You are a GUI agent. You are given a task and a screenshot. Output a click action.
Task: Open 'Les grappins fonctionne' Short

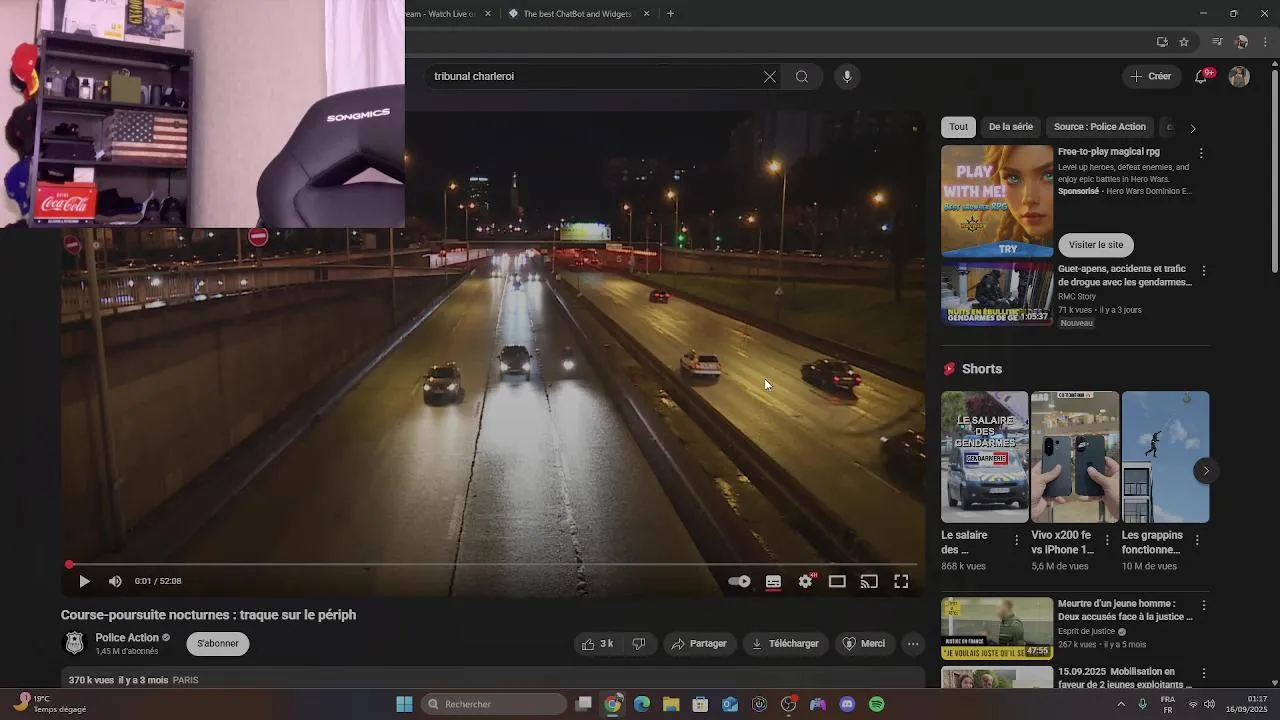tap(1165, 457)
